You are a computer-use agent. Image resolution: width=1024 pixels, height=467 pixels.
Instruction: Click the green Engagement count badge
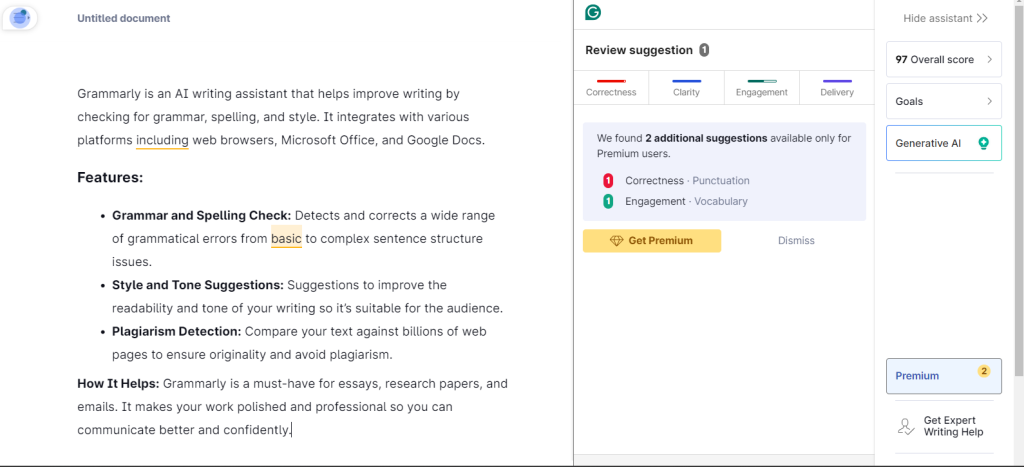608,201
